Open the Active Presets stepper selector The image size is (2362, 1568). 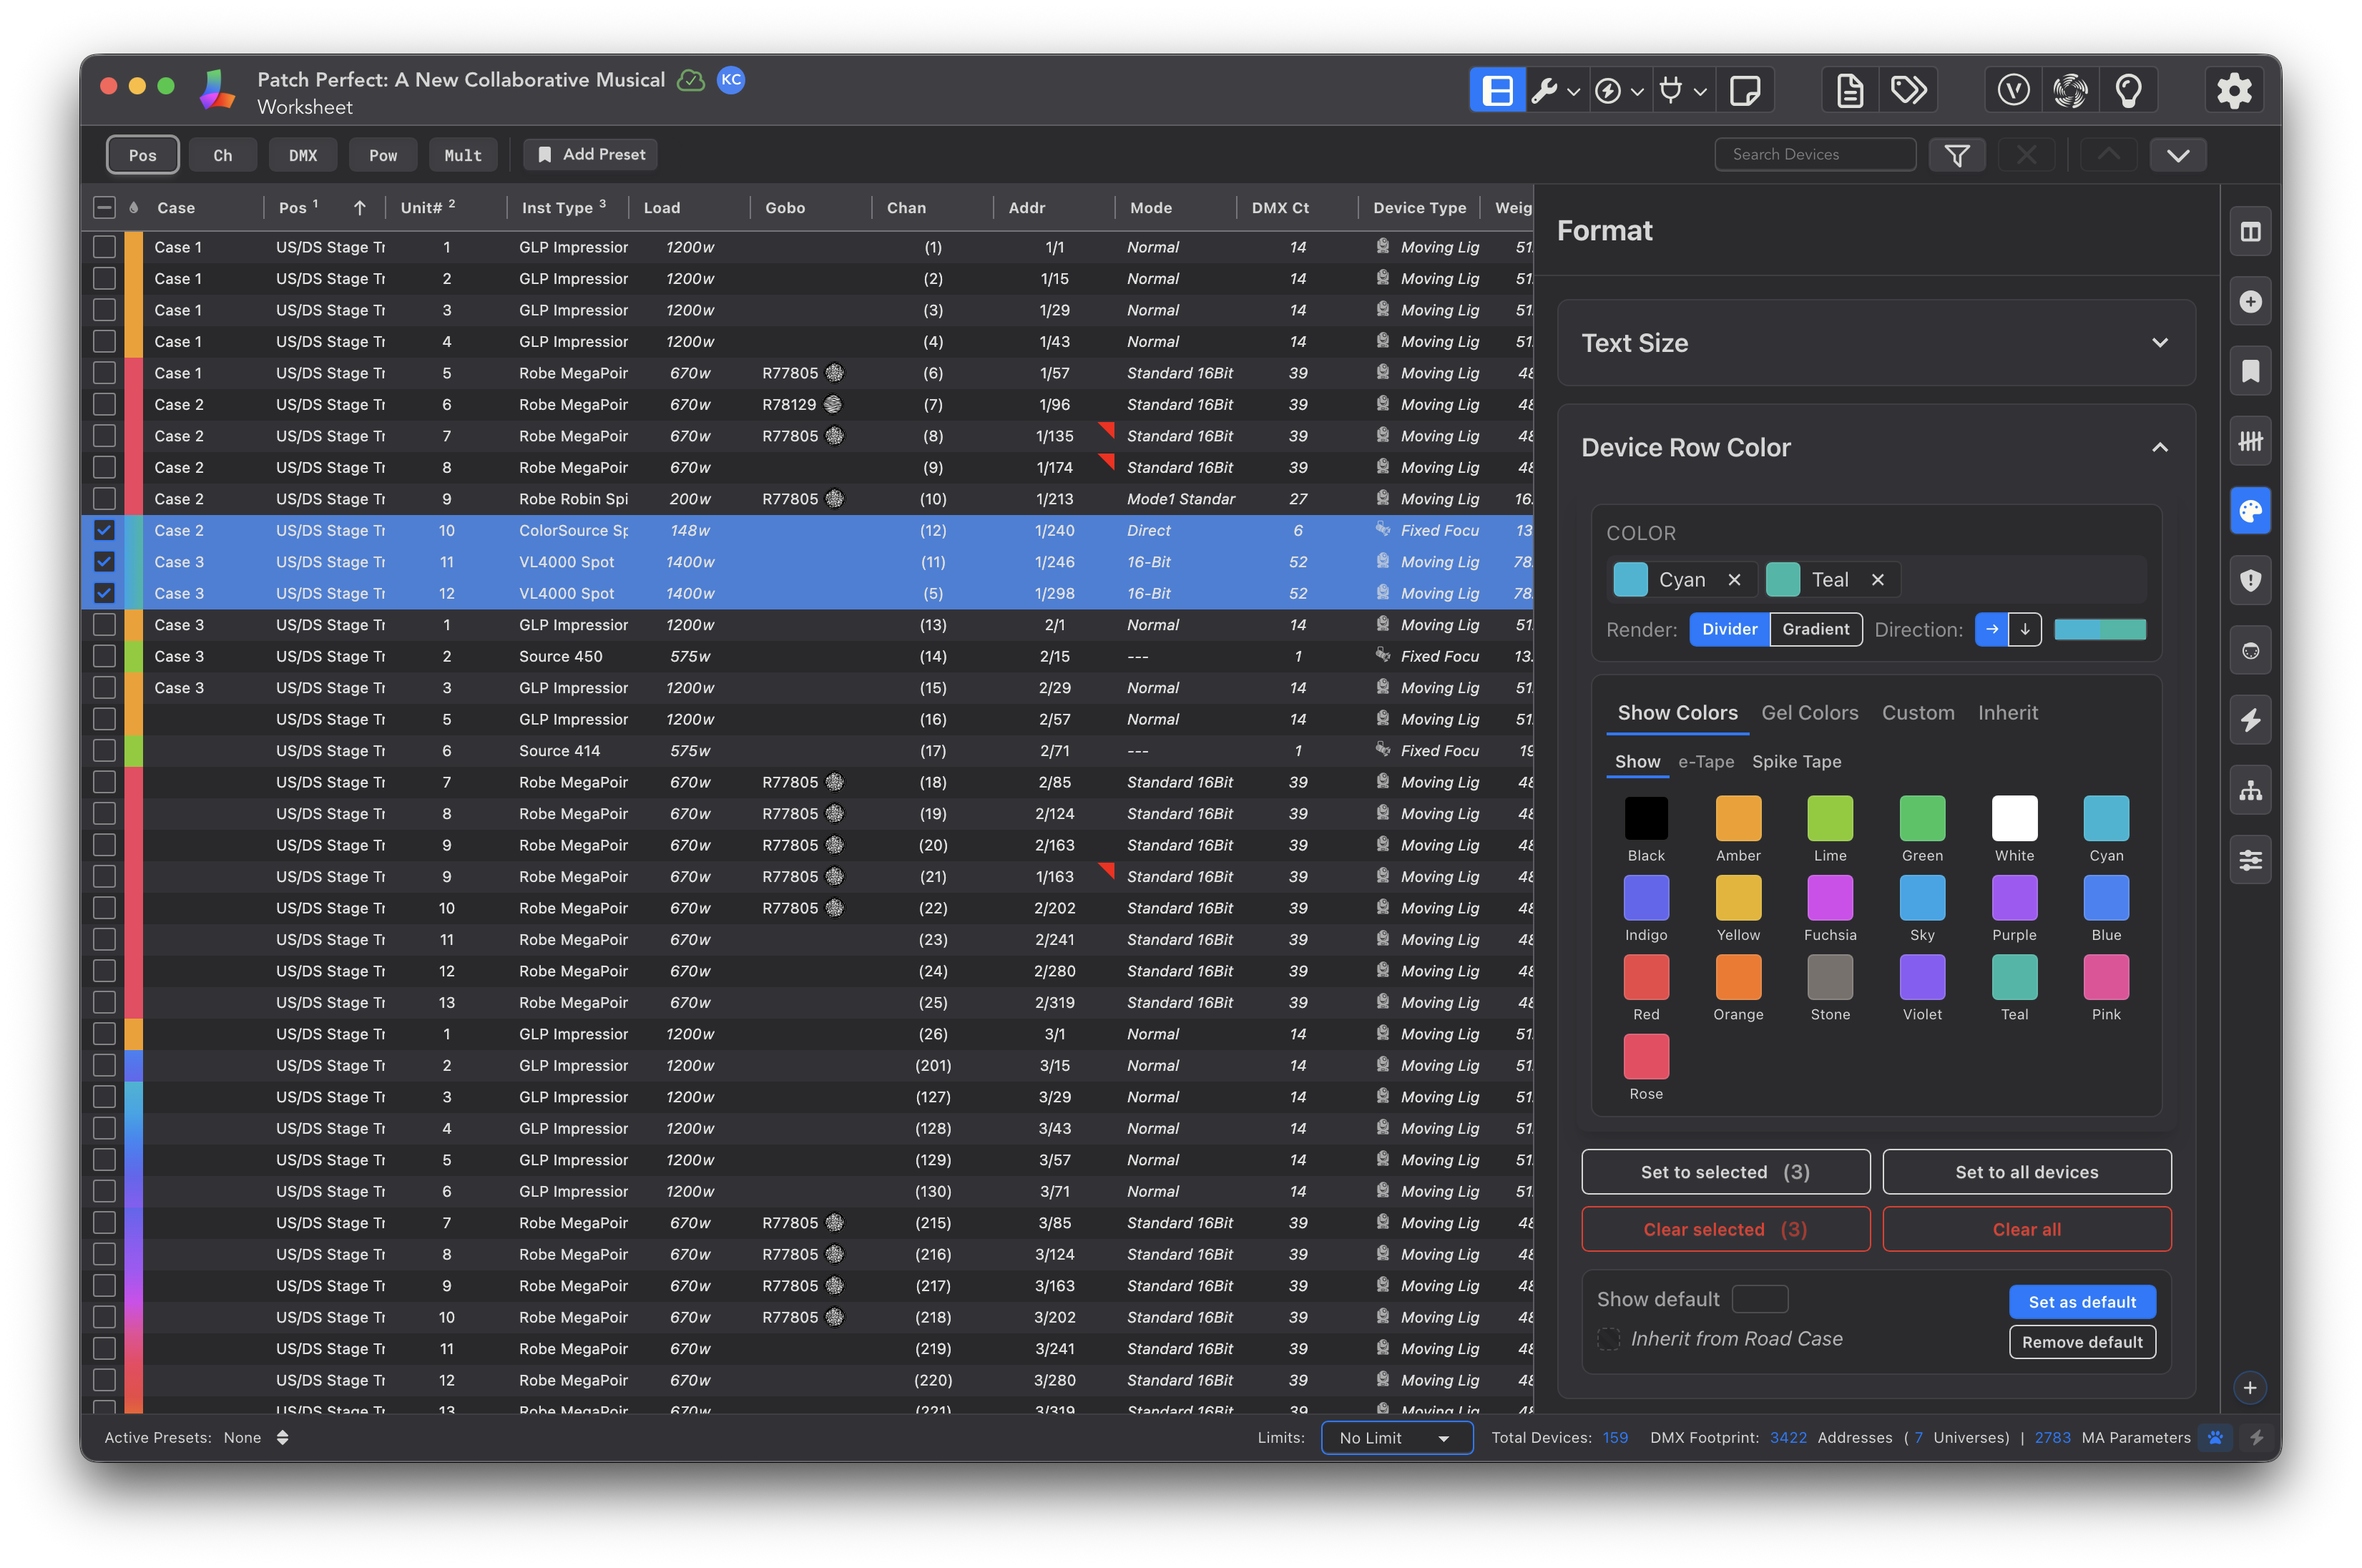283,1437
